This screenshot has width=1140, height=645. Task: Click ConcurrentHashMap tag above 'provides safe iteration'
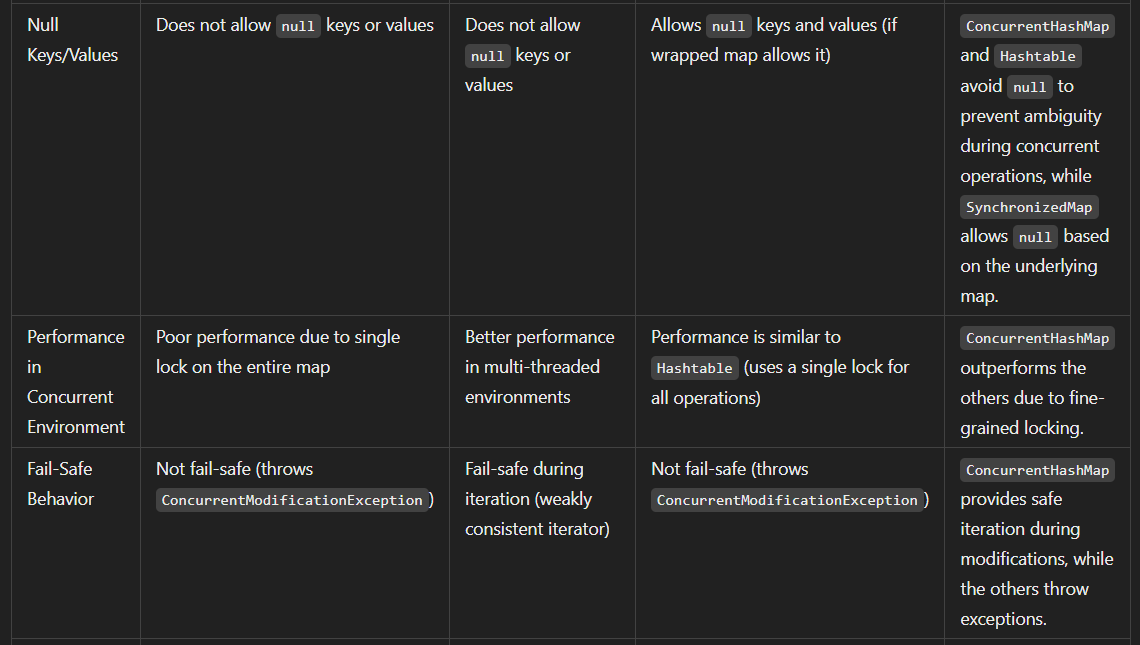point(1037,470)
